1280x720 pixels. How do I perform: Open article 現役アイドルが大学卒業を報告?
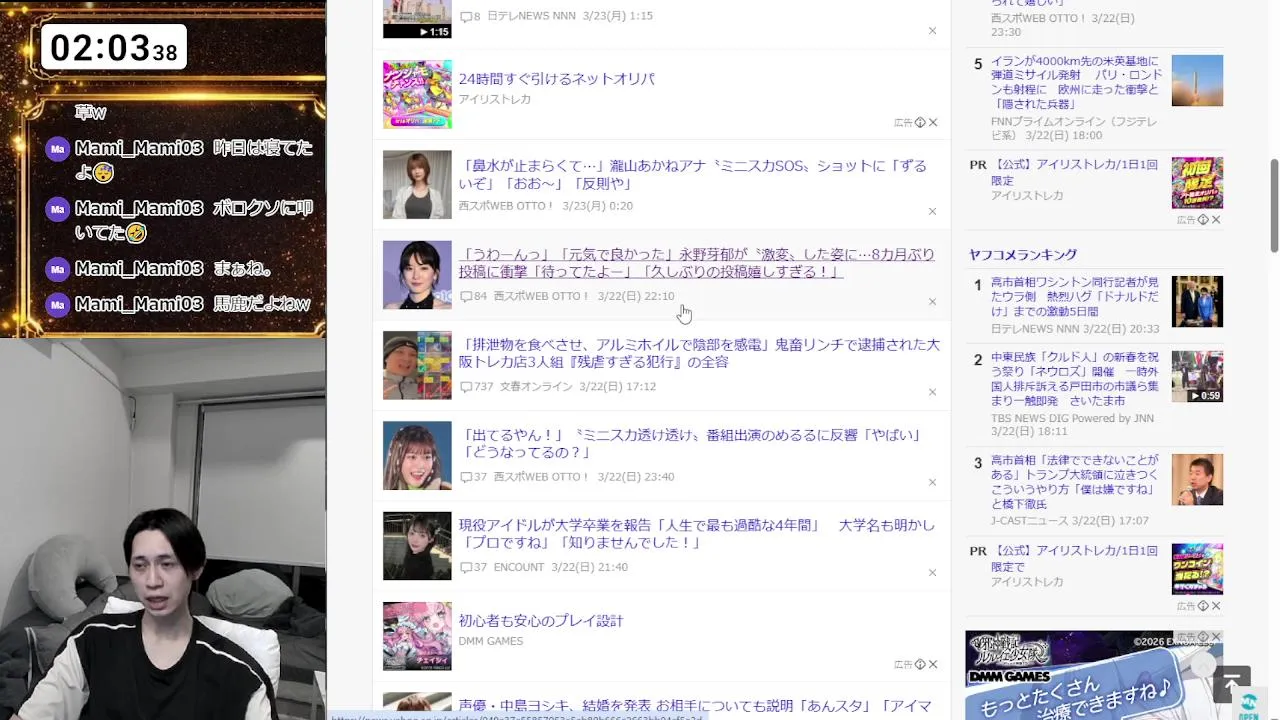pos(697,533)
